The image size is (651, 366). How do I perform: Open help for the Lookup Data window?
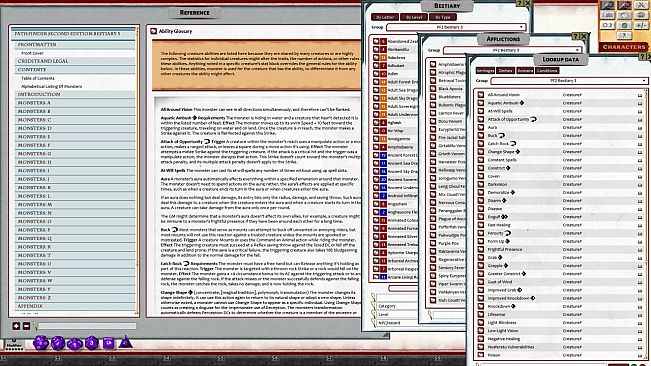pos(643,56)
